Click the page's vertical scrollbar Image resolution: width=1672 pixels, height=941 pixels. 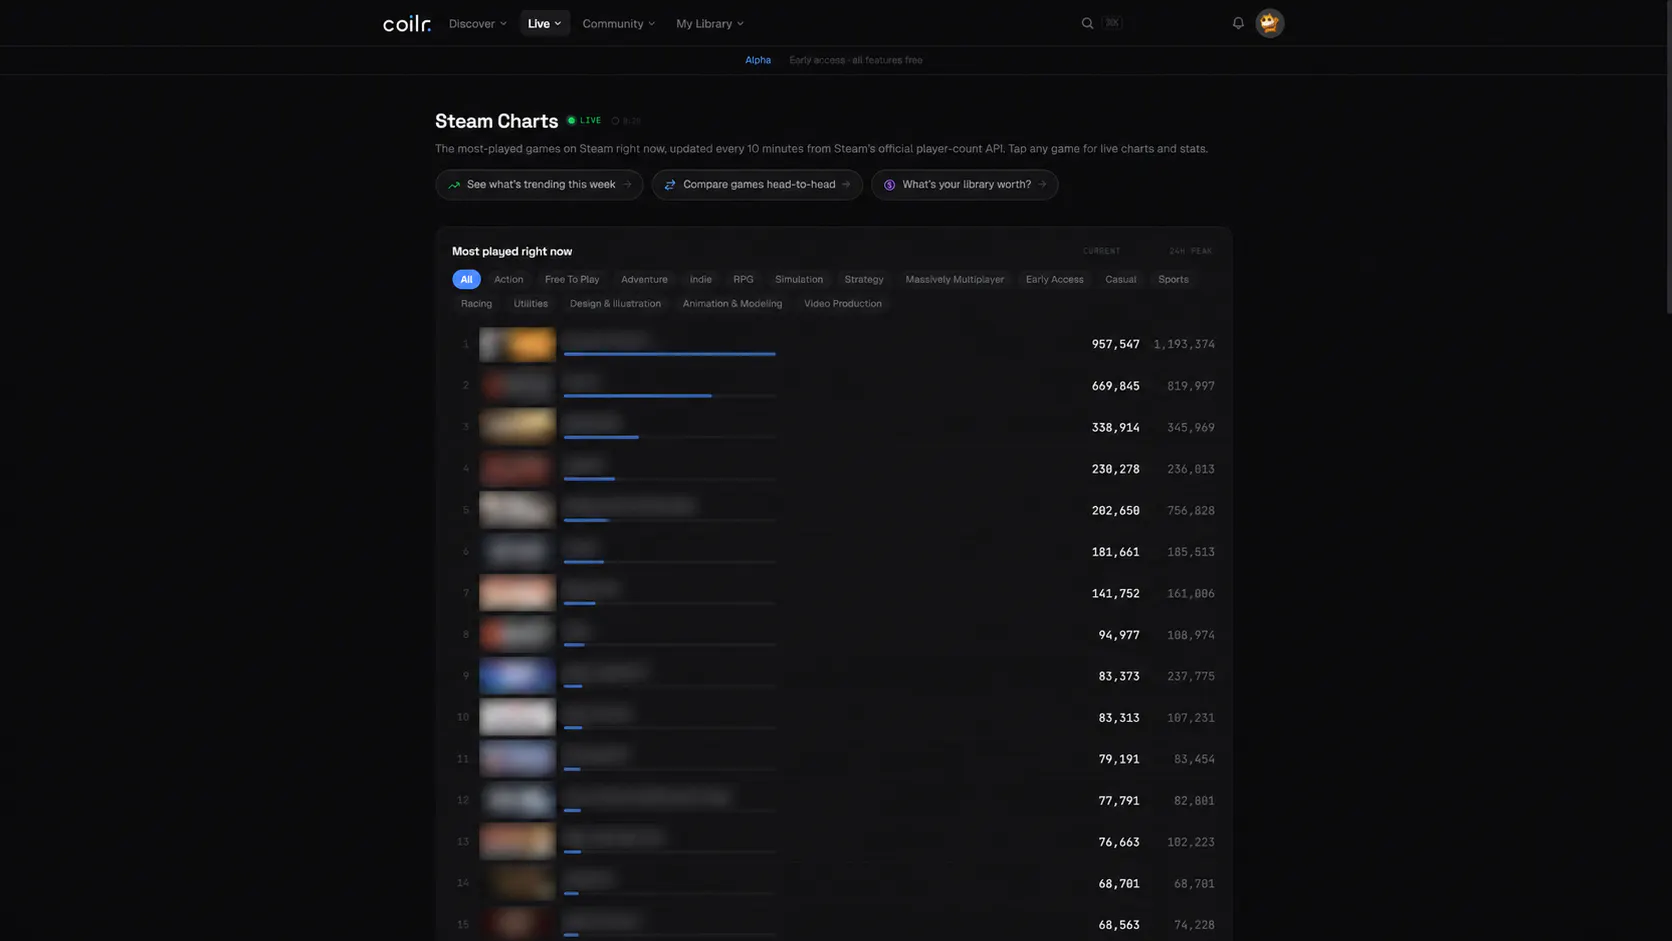[x=1667, y=160]
